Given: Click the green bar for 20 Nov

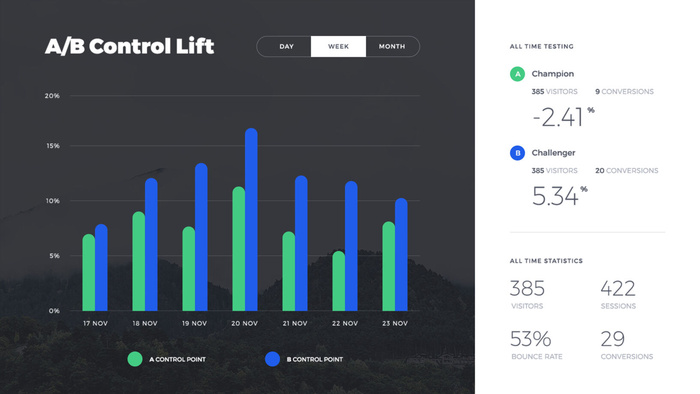Looking at the screenshot, I should [239, 249].
